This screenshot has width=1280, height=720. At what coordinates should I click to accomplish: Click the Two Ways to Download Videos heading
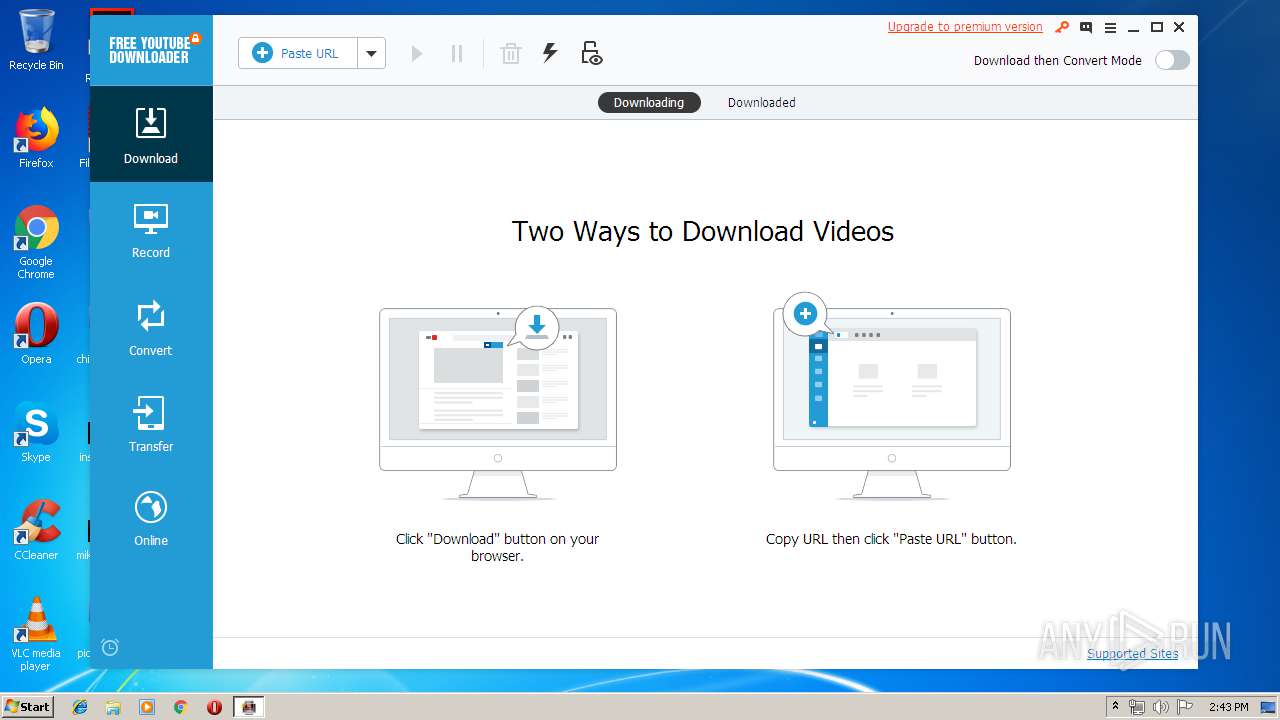(703, 231)
